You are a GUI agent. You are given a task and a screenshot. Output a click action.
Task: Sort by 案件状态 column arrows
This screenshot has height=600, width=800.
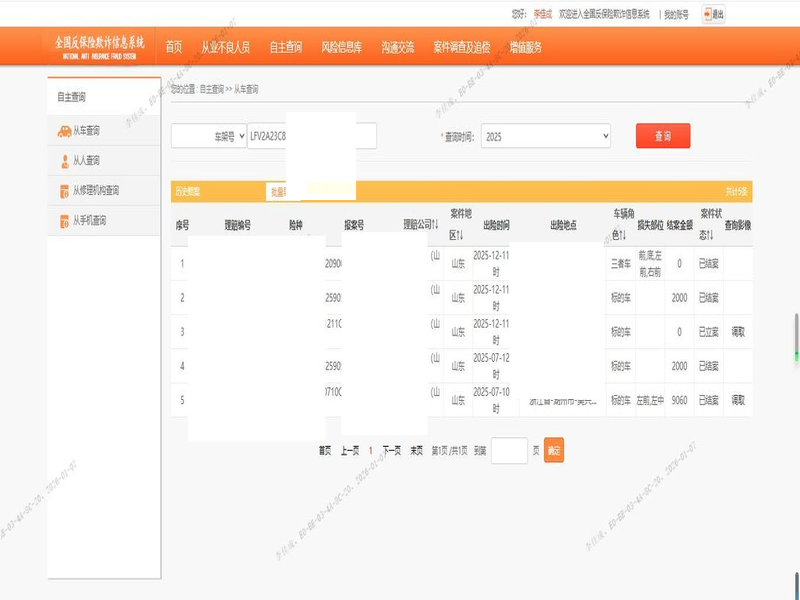[708, 234]
